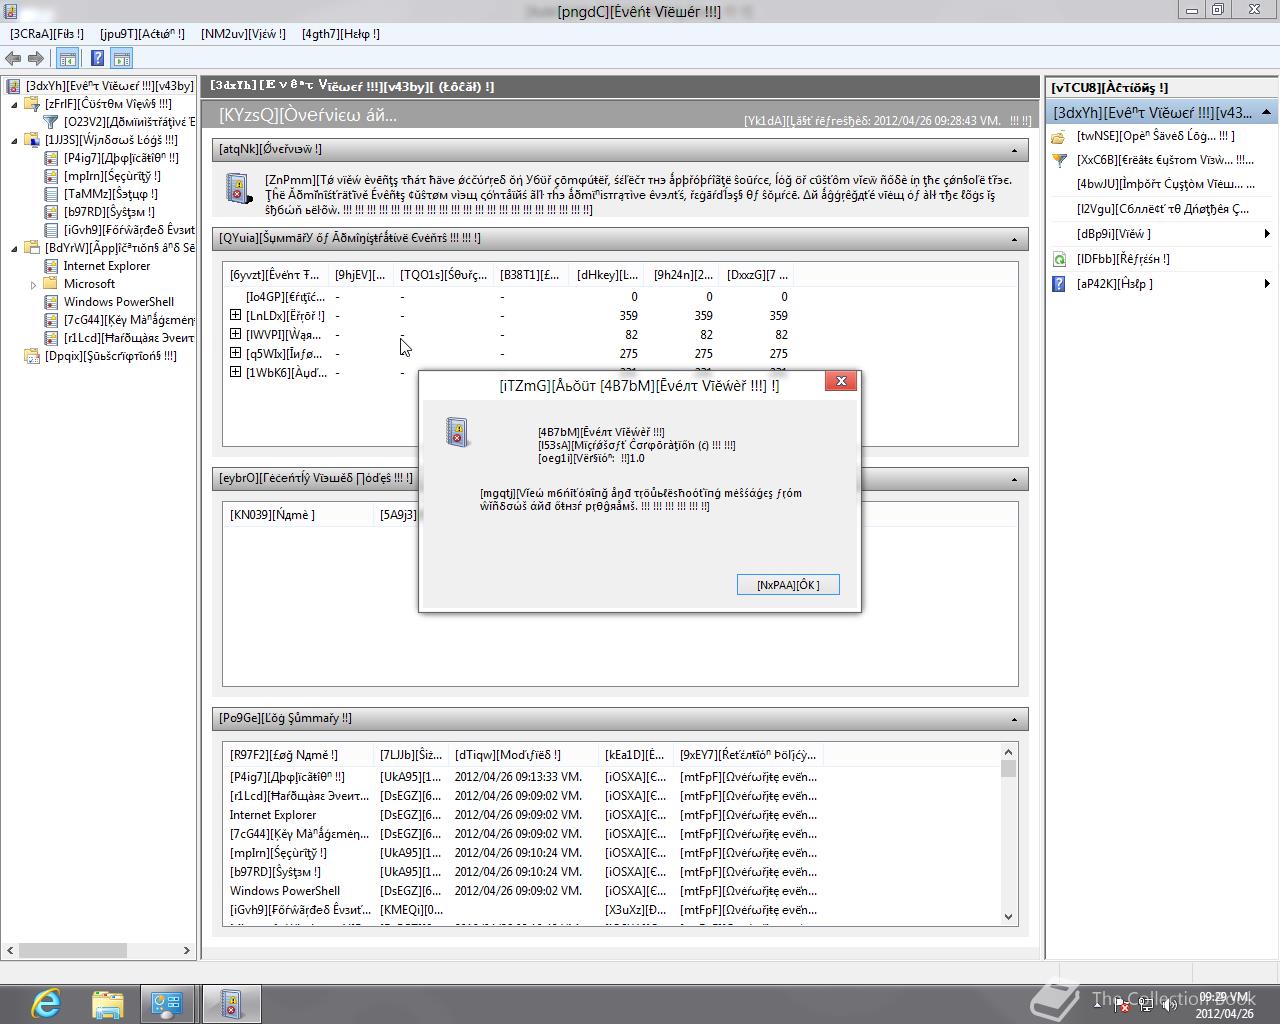Expand the Error row in the summary table
This screenshot has height=1024, width=1280.
coord(236,315)
